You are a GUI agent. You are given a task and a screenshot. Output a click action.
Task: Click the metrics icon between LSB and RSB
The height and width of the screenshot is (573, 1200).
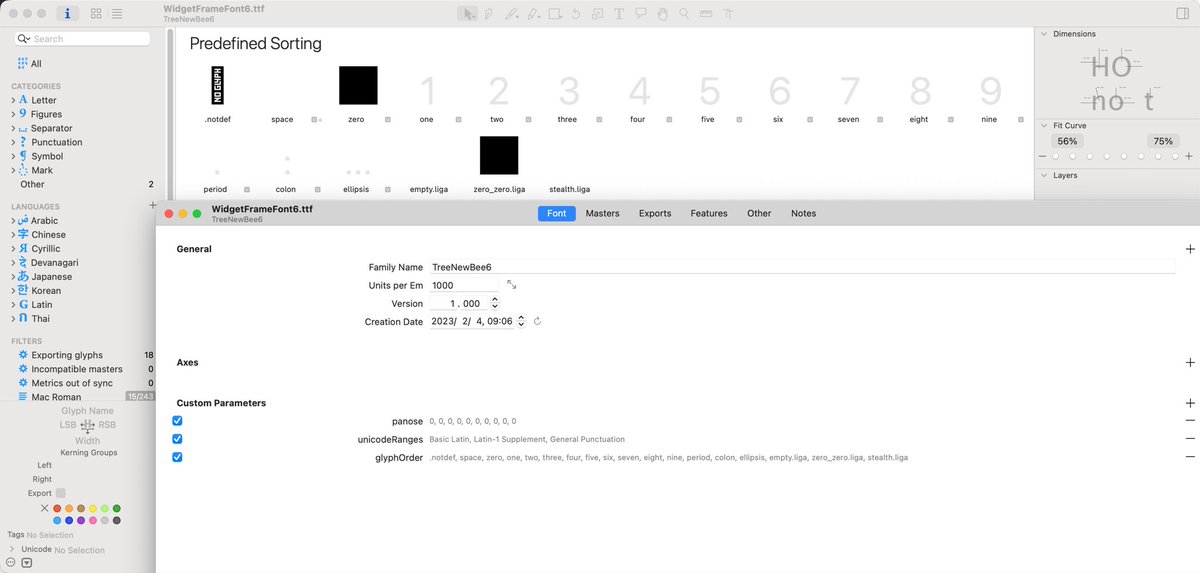pos(87,425)
